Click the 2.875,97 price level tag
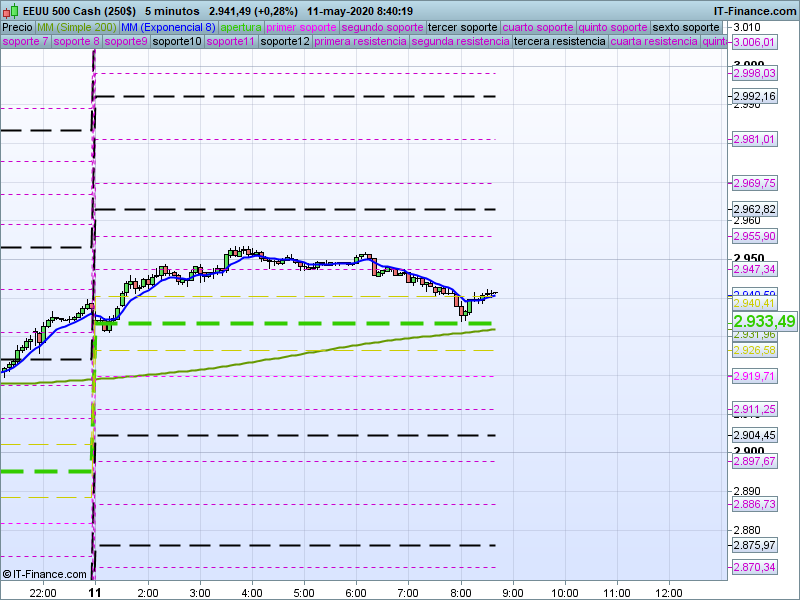 click(x=754, y=545)
